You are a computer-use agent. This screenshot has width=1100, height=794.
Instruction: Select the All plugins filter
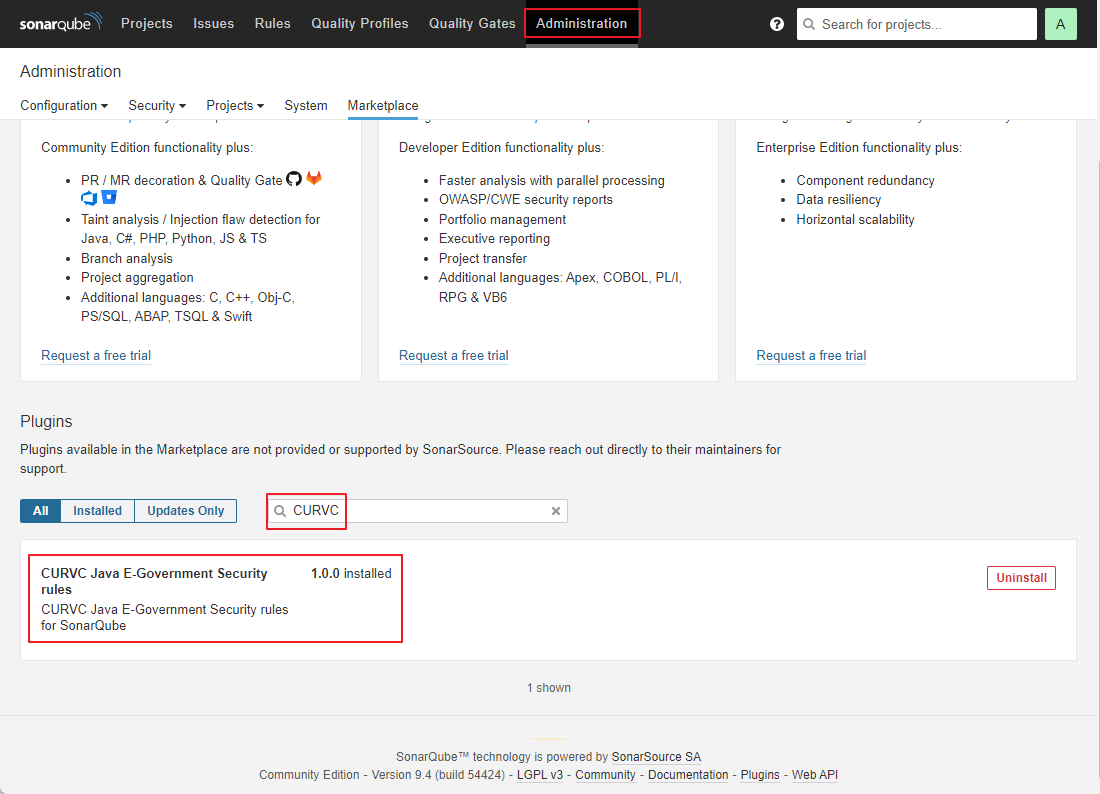(x=41, y=511)
